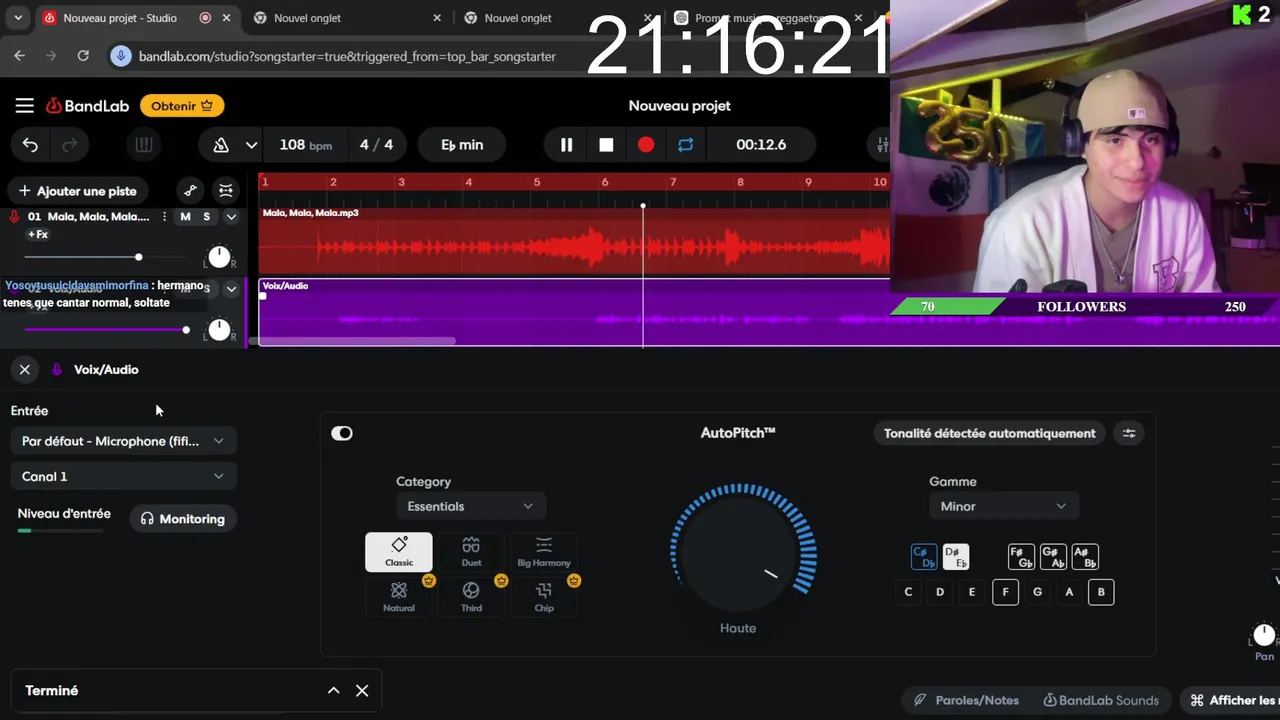
Task: Open the mixer sliders icon
Action: pyautogui.click(x=881, y=145)
